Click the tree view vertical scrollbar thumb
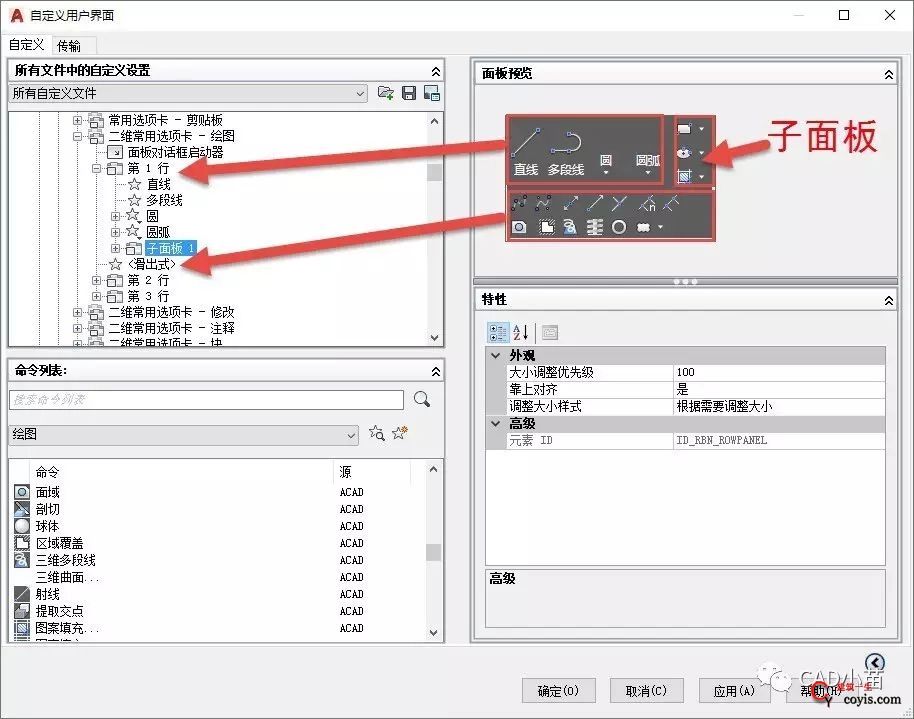914x719 pixels. (x=434, y=172)
